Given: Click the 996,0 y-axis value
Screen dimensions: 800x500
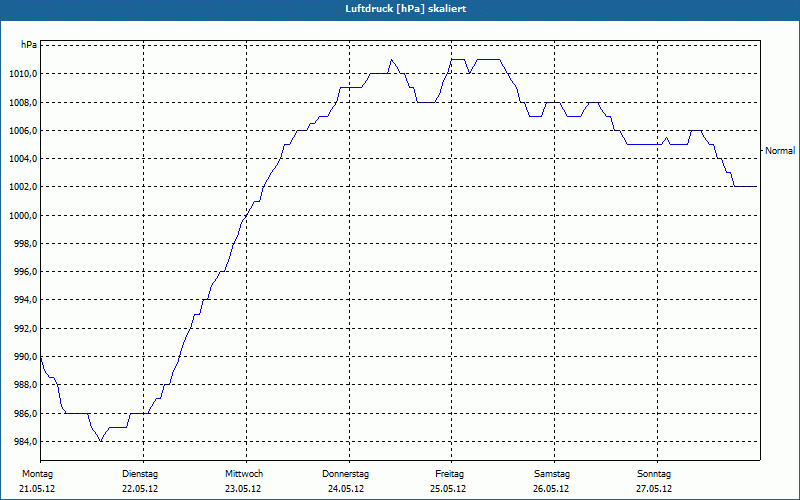Looking at the screenshot, I should 25,271.
